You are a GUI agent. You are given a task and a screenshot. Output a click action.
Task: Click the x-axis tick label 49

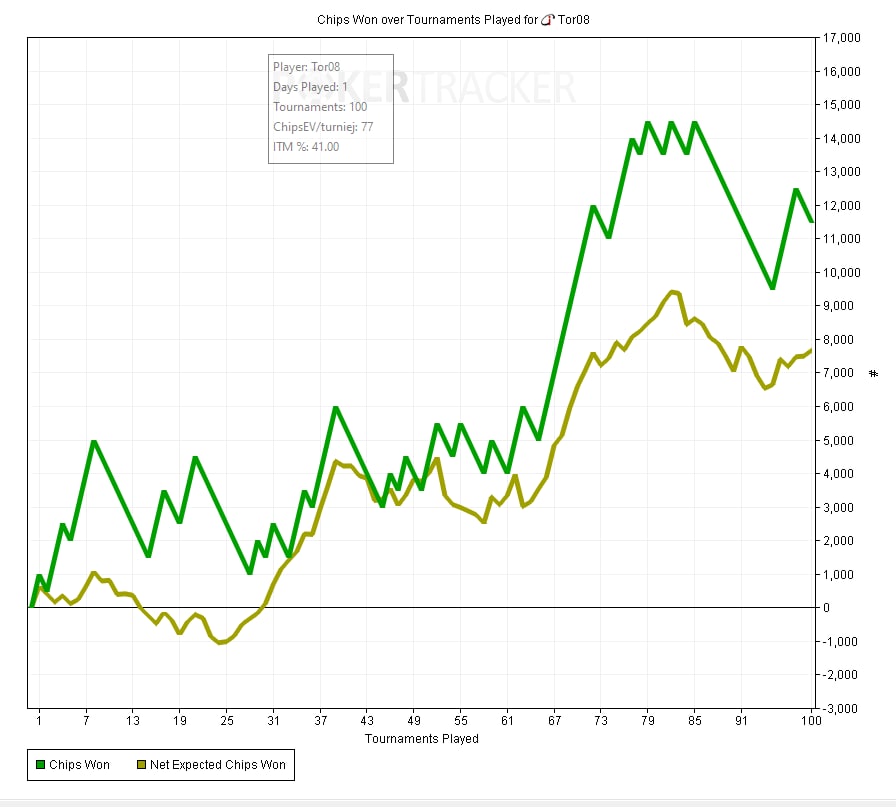(x=414, y=720)
